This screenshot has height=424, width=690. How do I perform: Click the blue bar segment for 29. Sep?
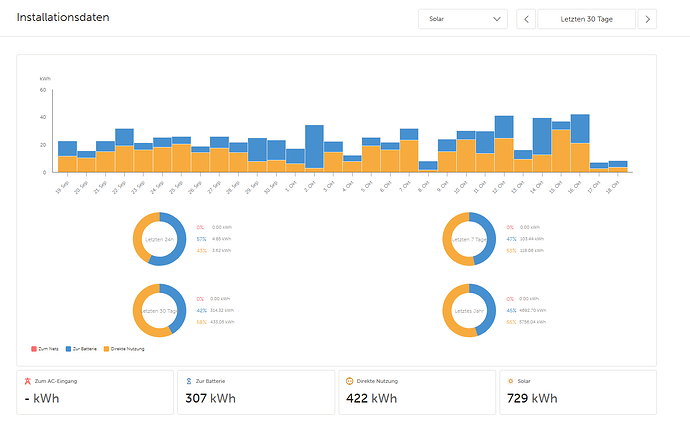click(257, 150)
